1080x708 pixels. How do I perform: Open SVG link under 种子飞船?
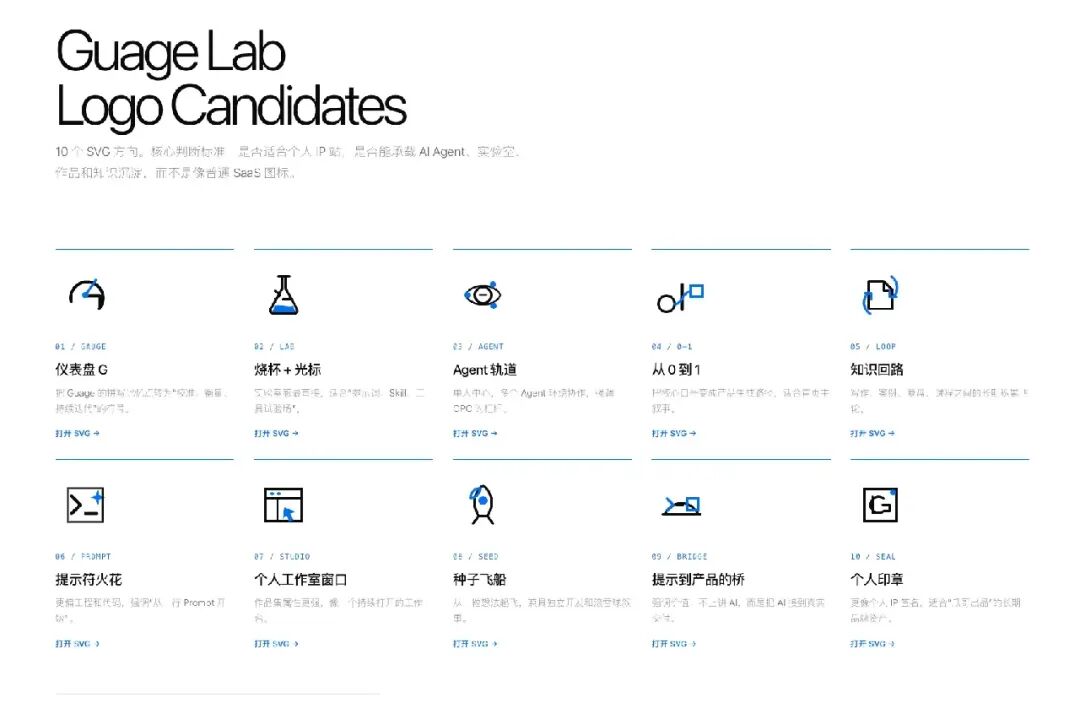tap(475, 643)
